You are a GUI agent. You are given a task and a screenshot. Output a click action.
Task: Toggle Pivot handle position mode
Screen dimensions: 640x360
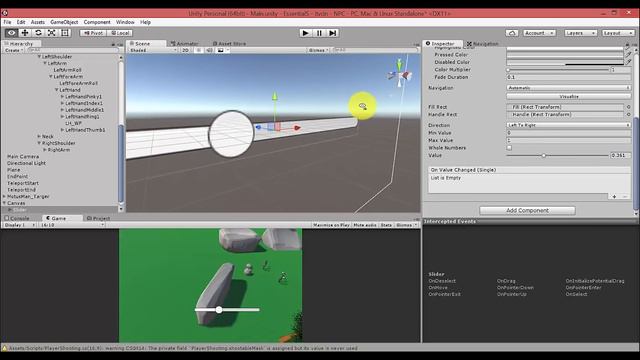pyautogui.click(x=93, y=33)
